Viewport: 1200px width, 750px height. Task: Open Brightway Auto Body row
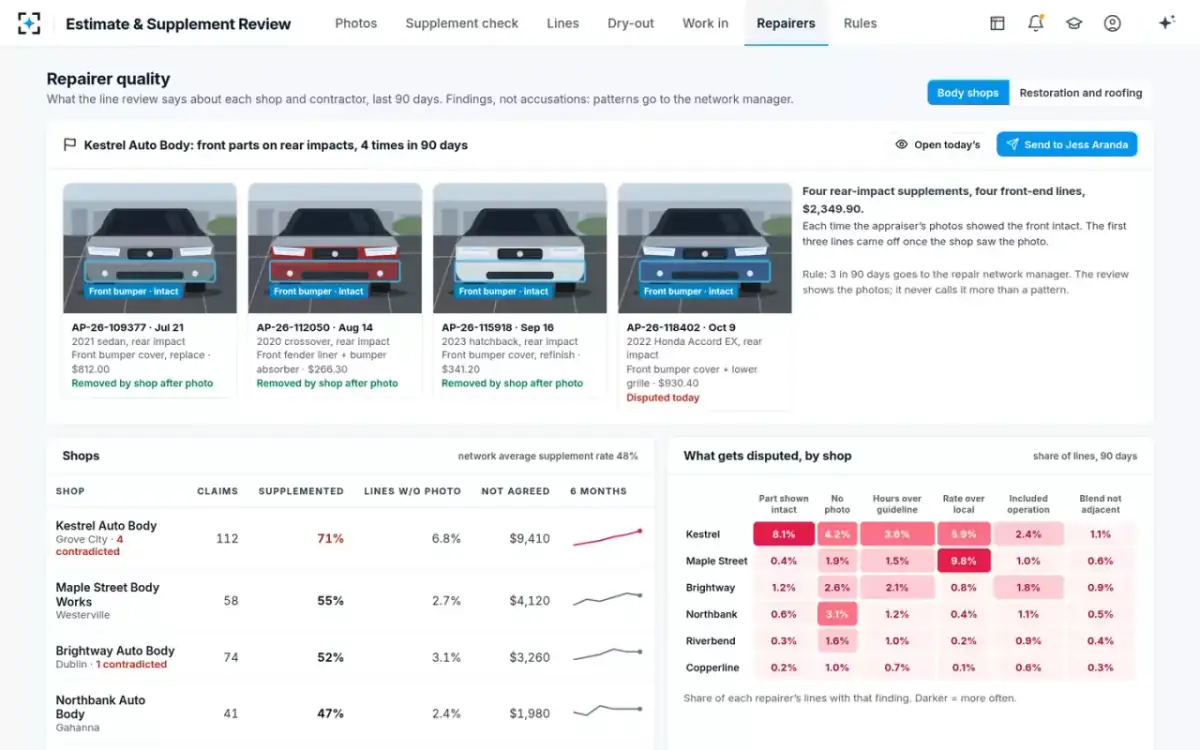pyautogui.click(x=350, y=657)
